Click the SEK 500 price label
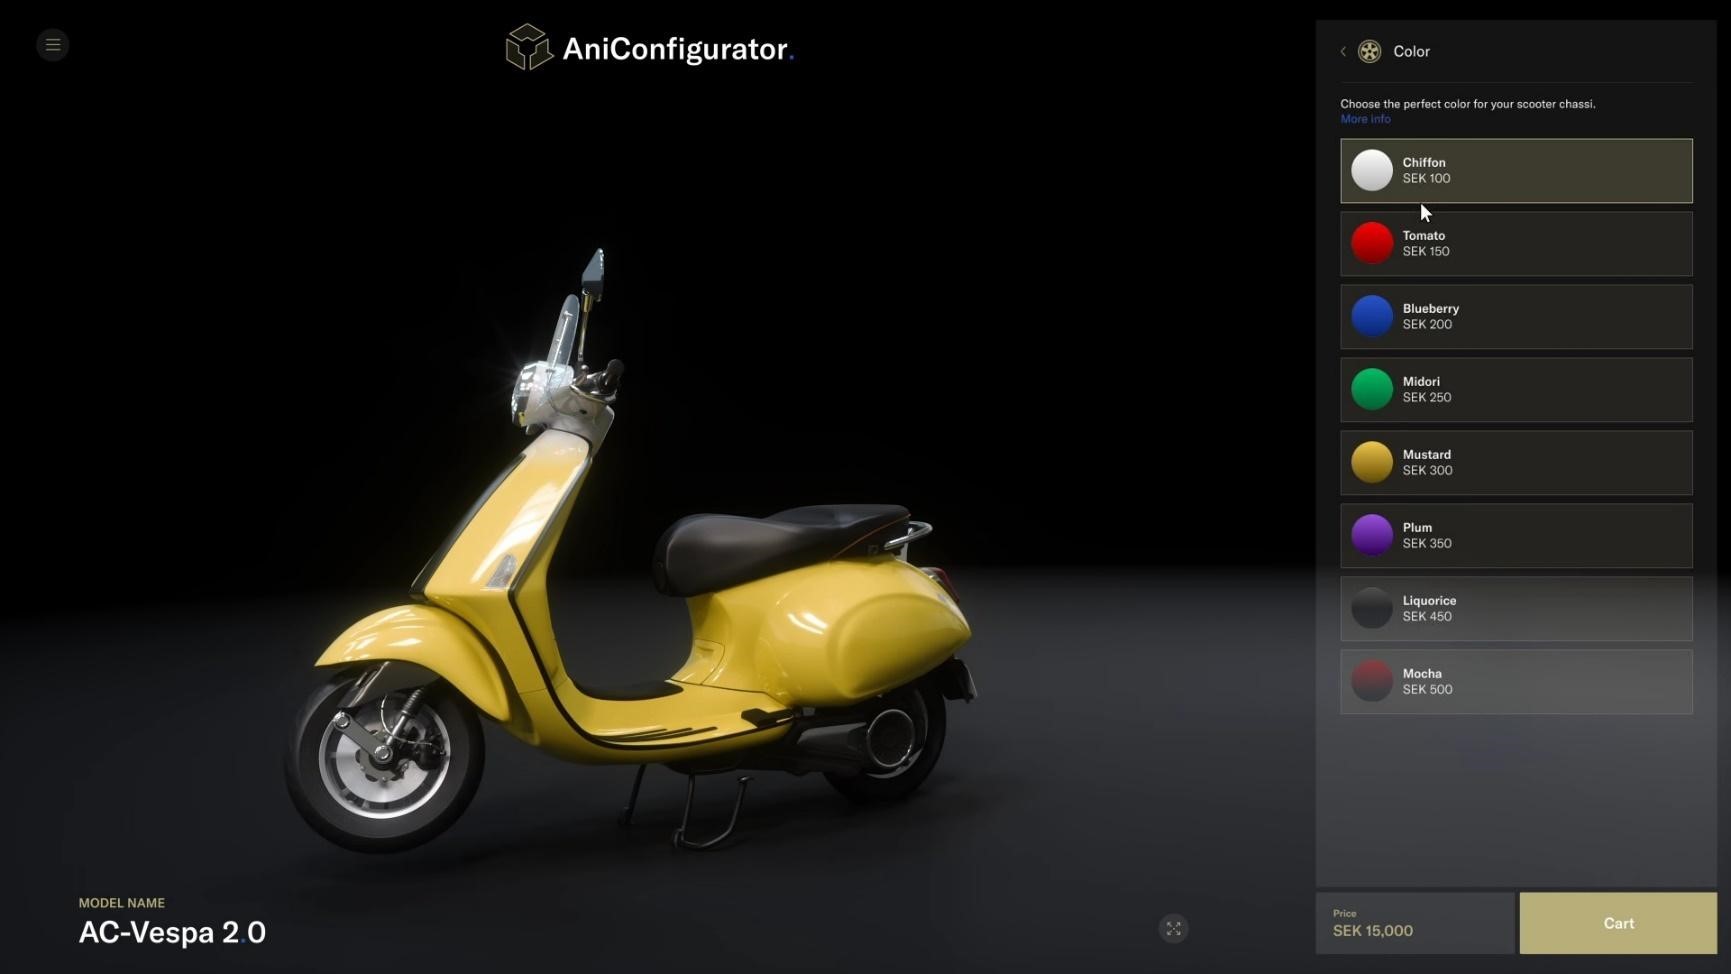The width and height of the screenshot is (1731, 974). pyautogui.click(x=1427, y=690)
